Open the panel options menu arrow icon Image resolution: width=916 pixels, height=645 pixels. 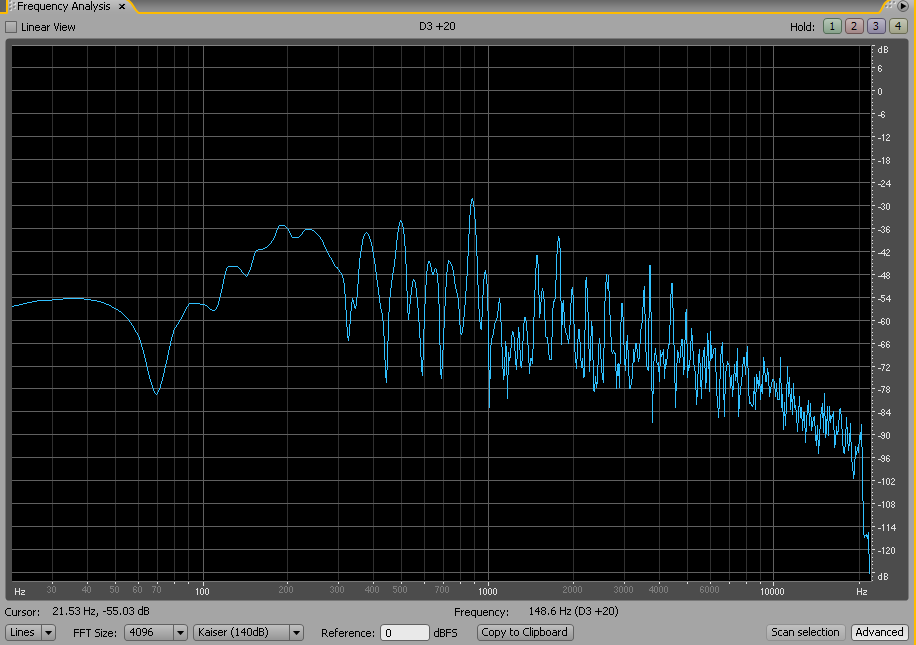coord(903,6)
